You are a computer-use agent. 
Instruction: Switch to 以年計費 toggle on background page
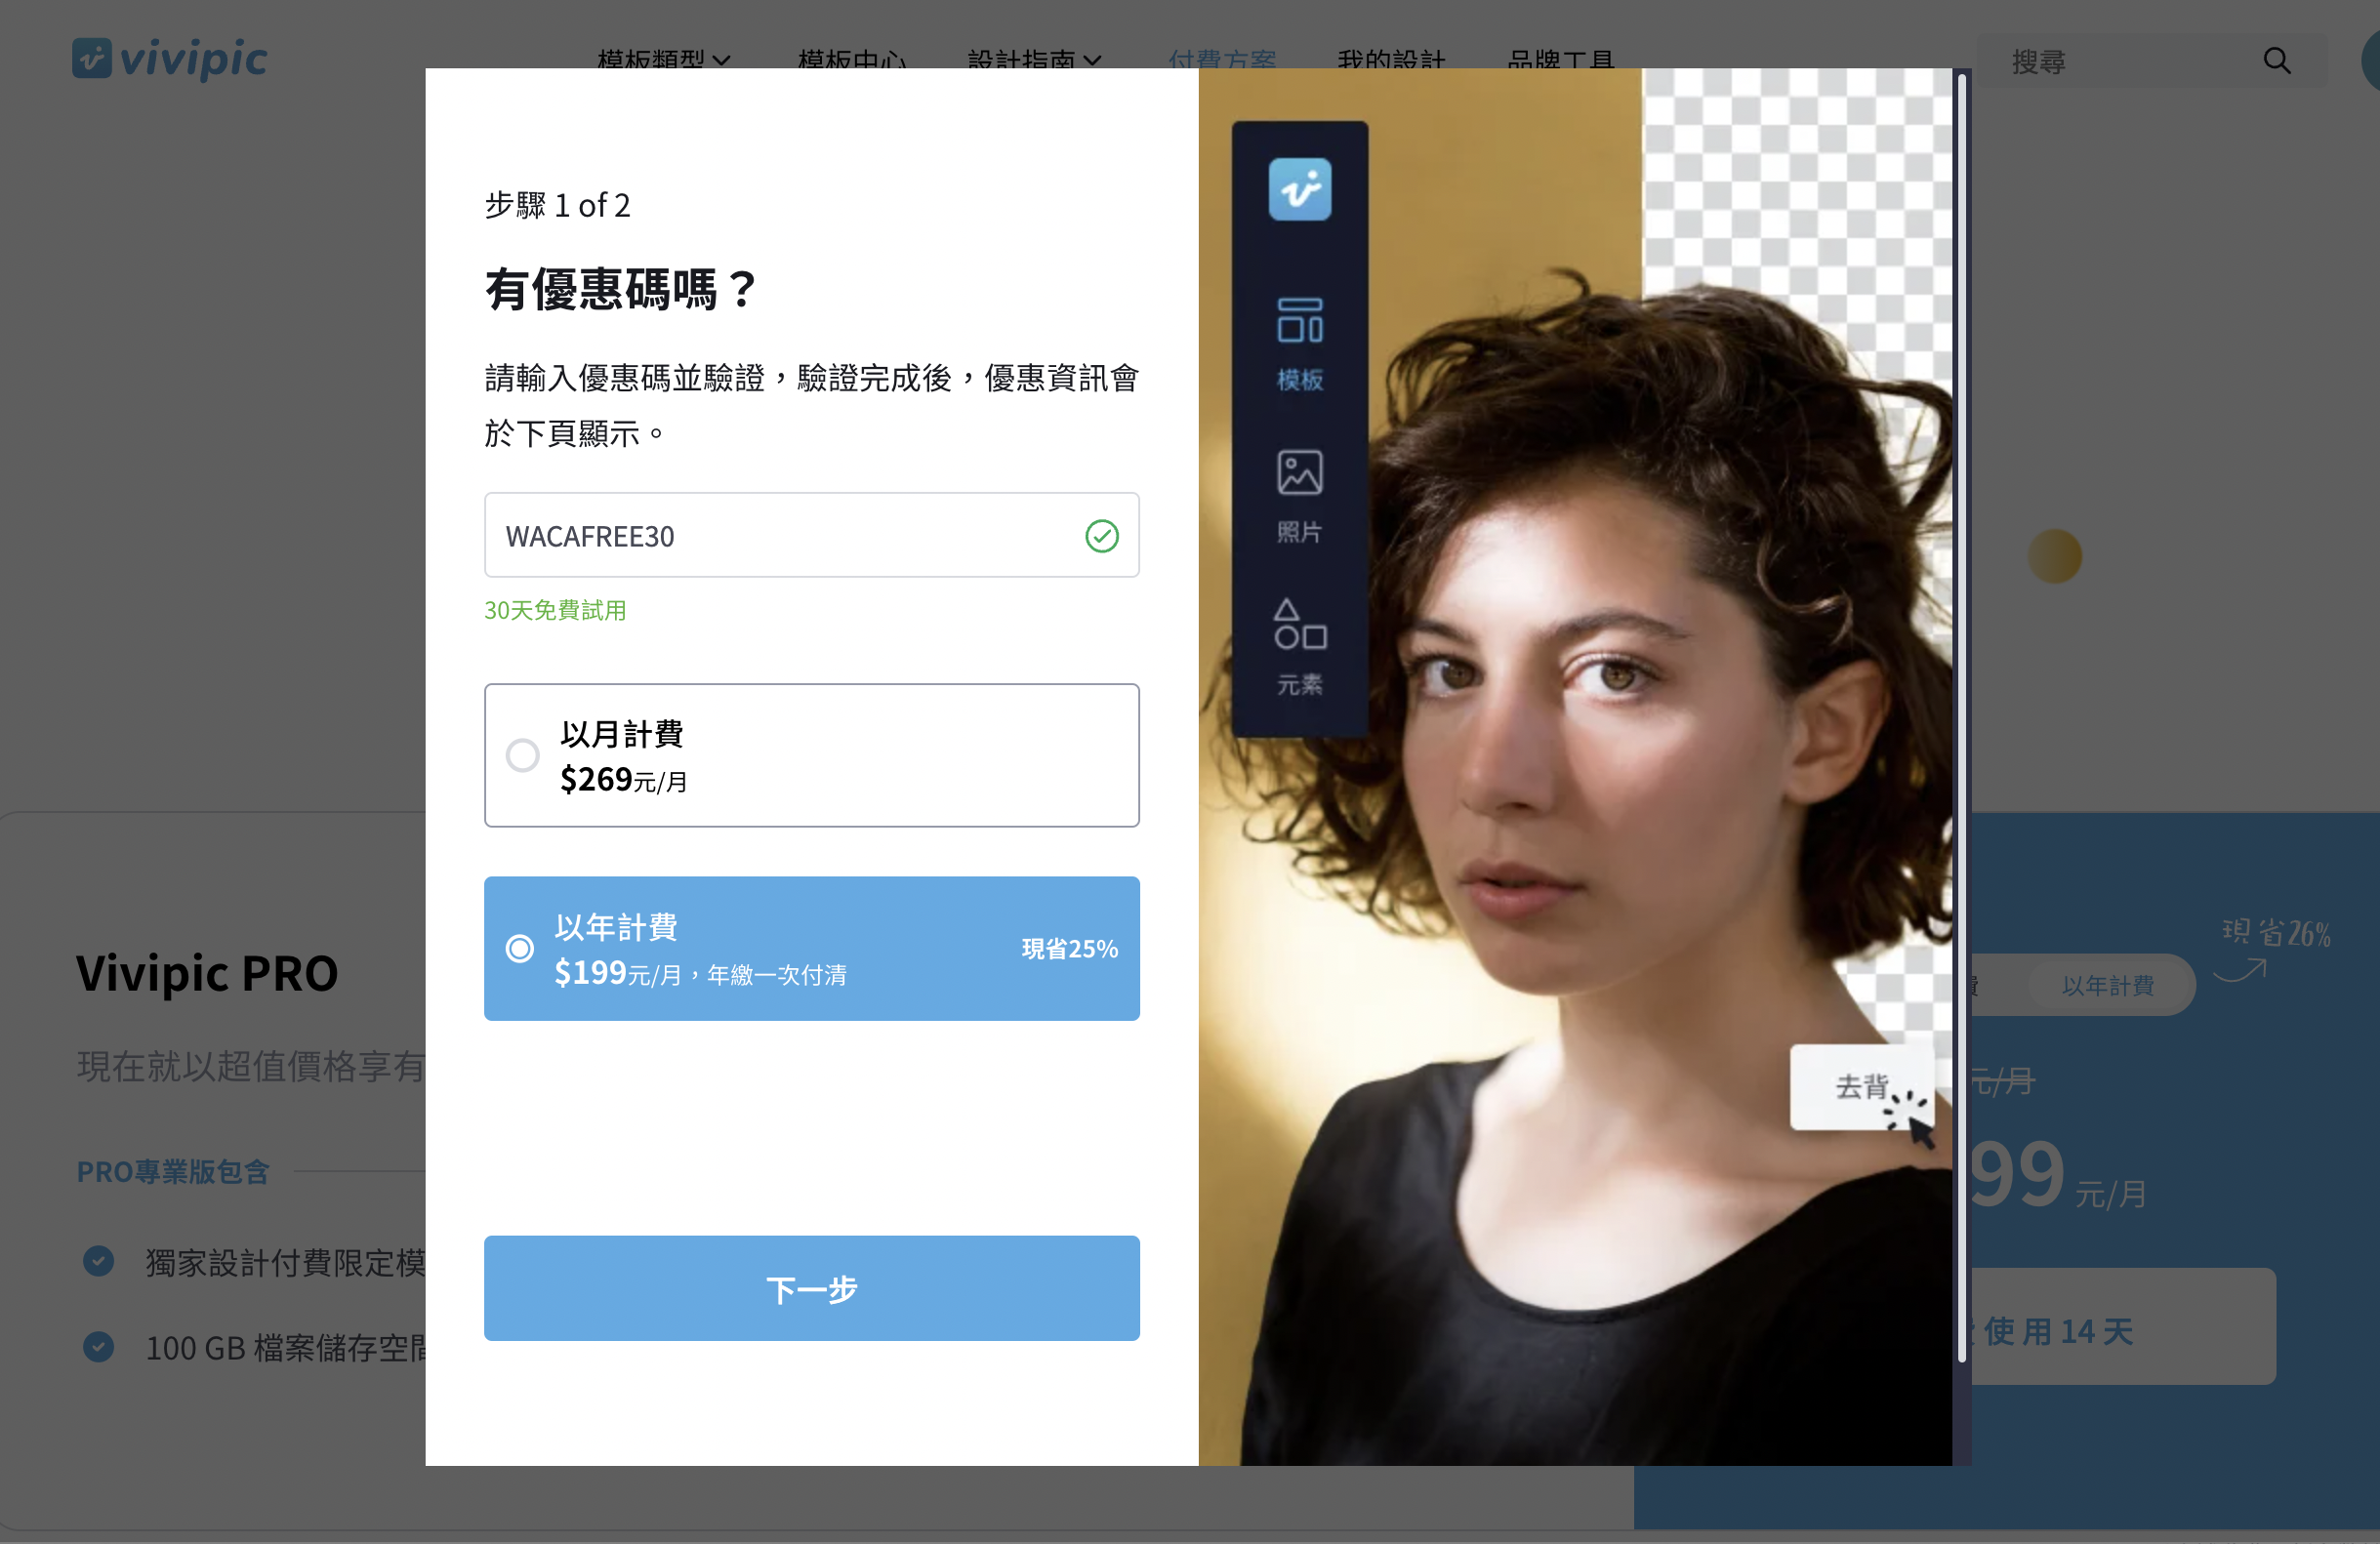(x=2108, y=986)
